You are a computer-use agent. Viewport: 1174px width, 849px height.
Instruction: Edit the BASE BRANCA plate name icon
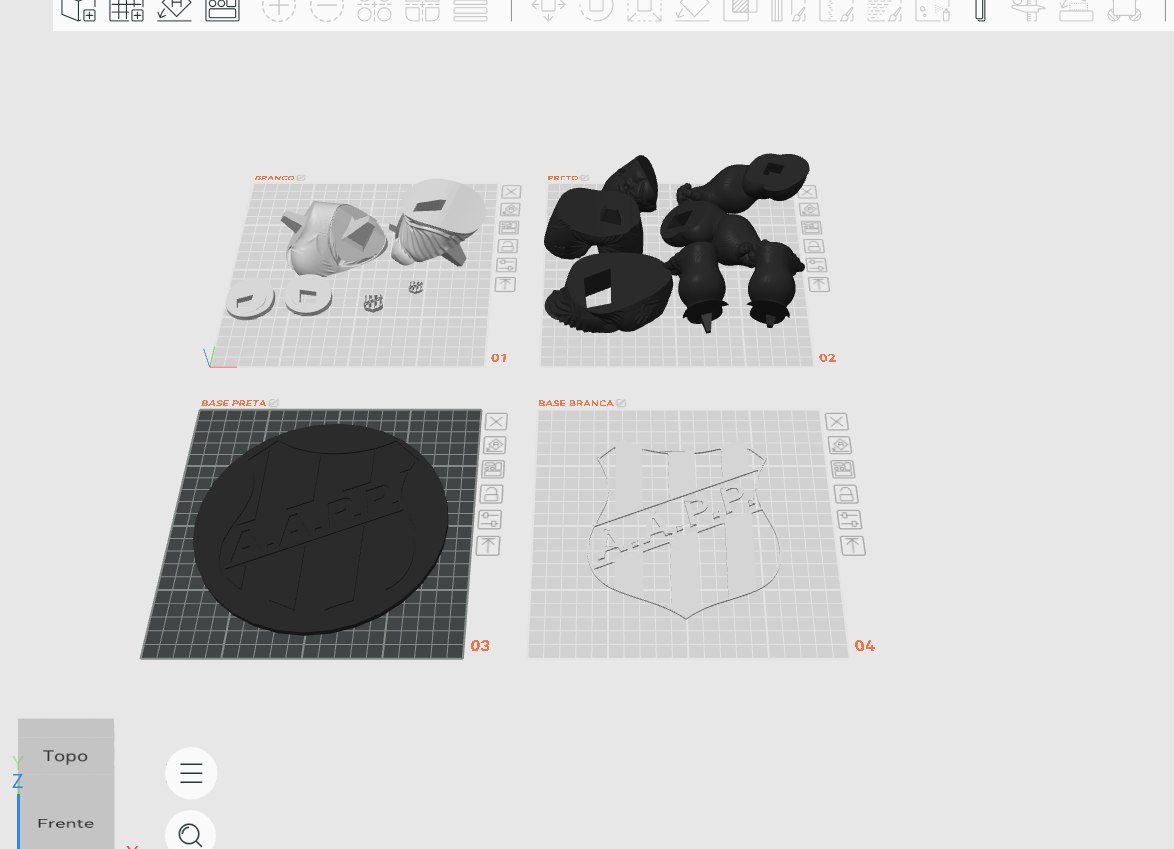pos(621,403)
